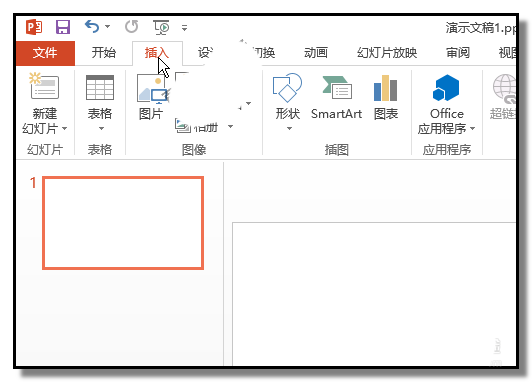Save the presentation with the floppy icon

point(63,27)
